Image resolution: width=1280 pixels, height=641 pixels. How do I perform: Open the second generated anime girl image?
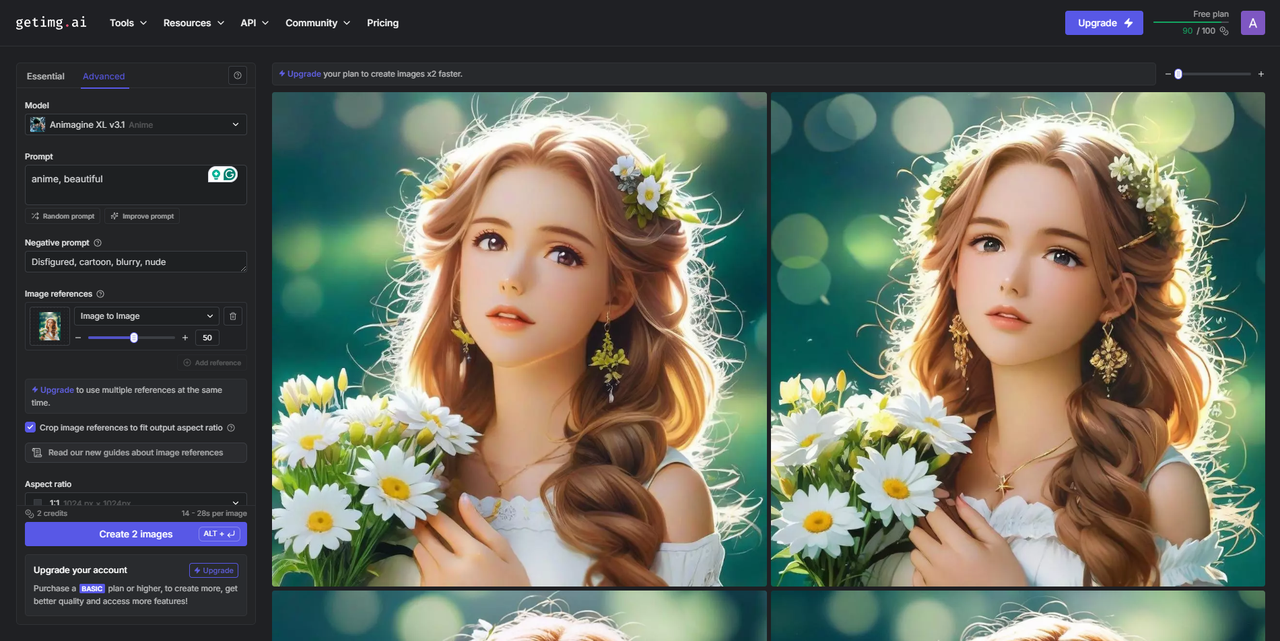pos(1018,339)
